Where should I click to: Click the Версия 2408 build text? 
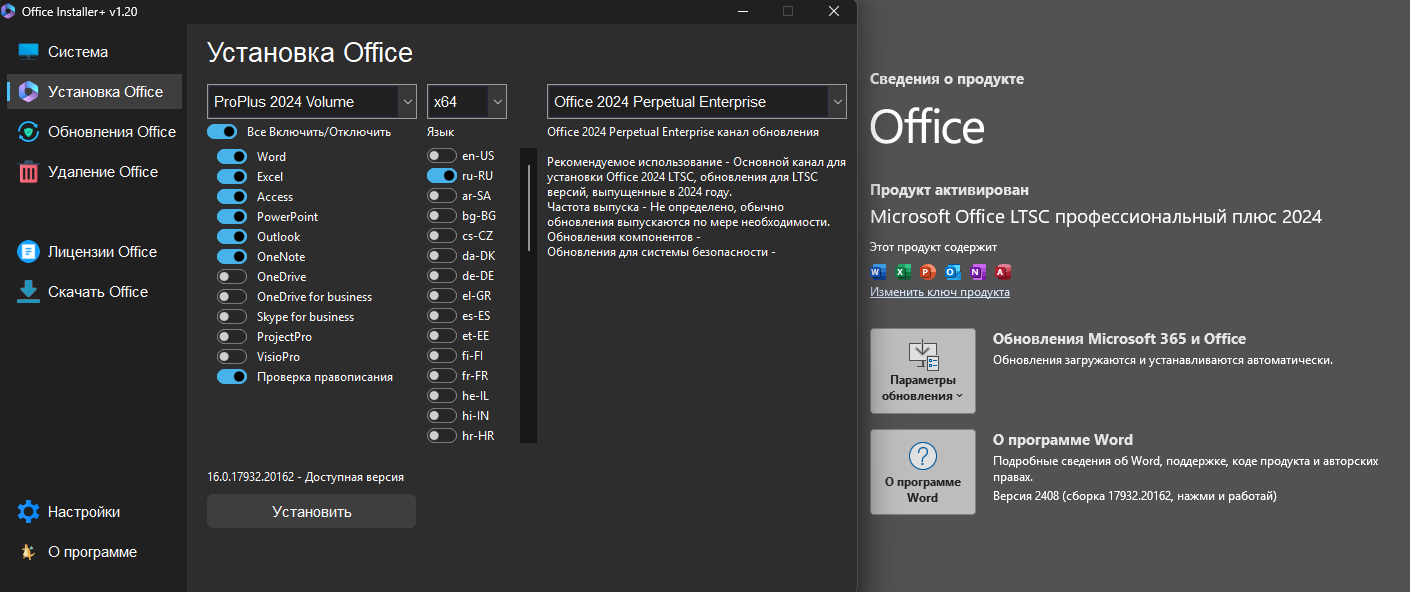tap(1135, 496)
